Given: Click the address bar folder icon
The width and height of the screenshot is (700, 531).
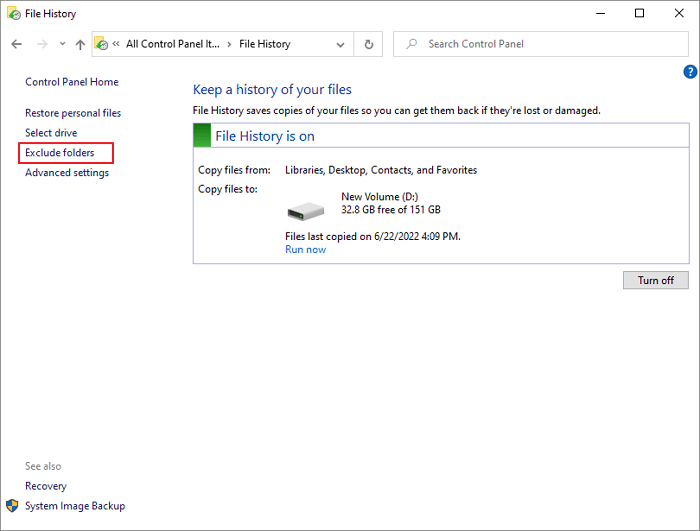Looking at the screenshot, I should tap(101, 44).
